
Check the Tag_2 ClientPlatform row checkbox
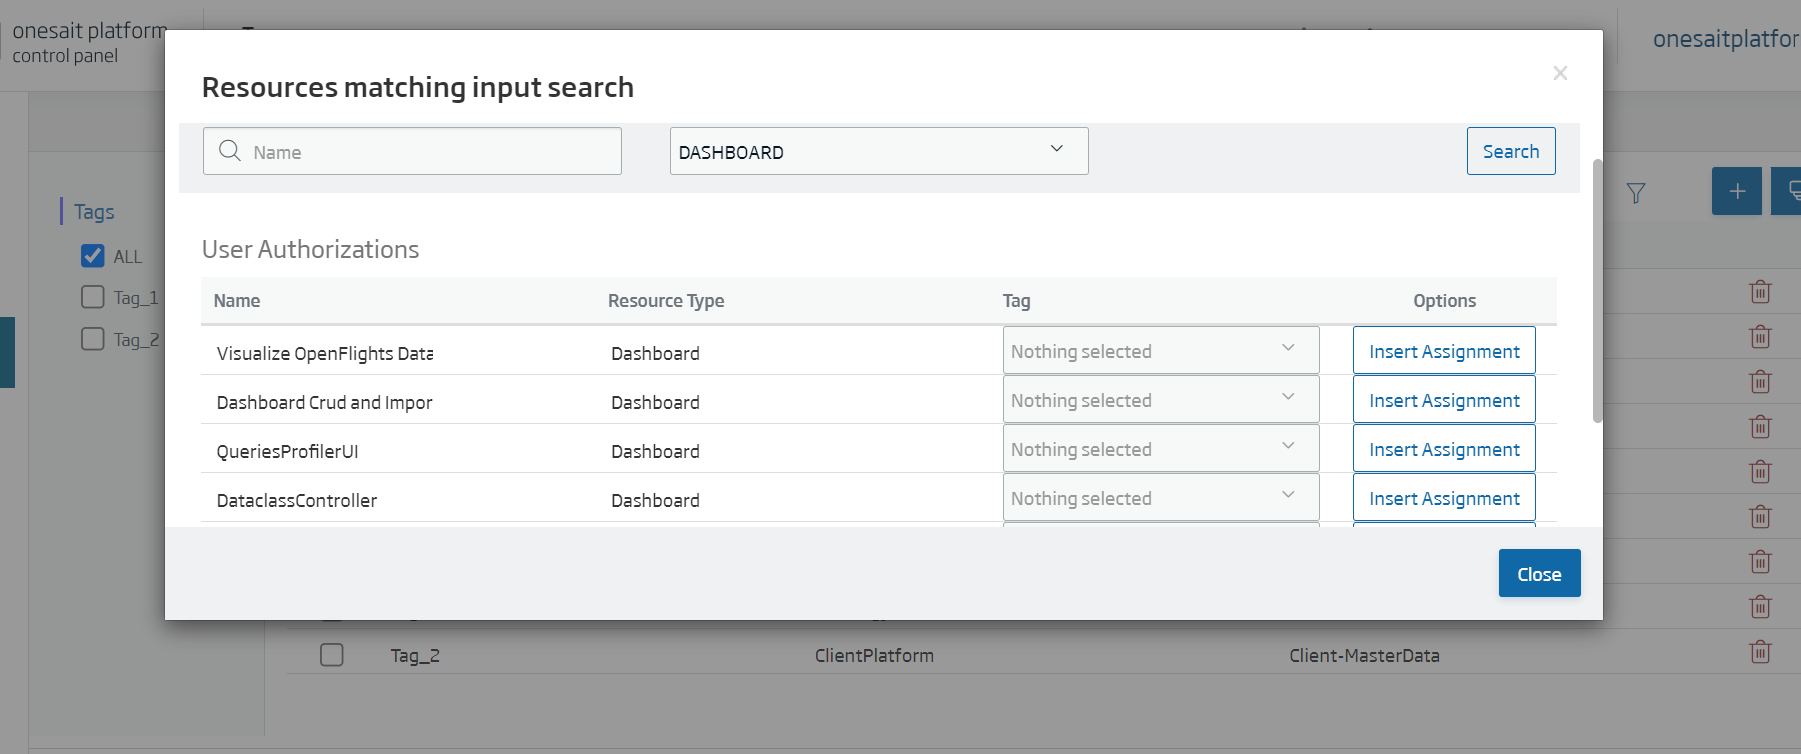point(331,655)
